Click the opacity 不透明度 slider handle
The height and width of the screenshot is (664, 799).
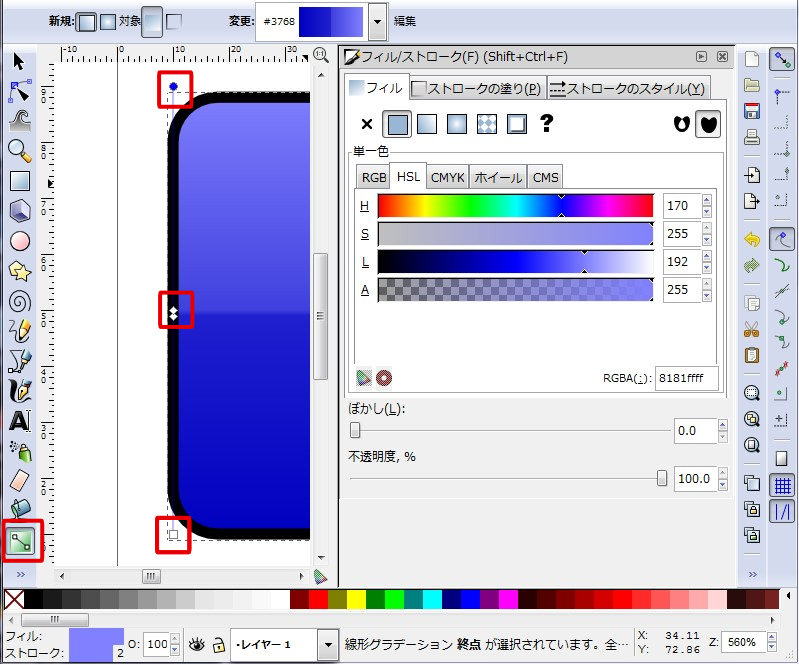661,478
